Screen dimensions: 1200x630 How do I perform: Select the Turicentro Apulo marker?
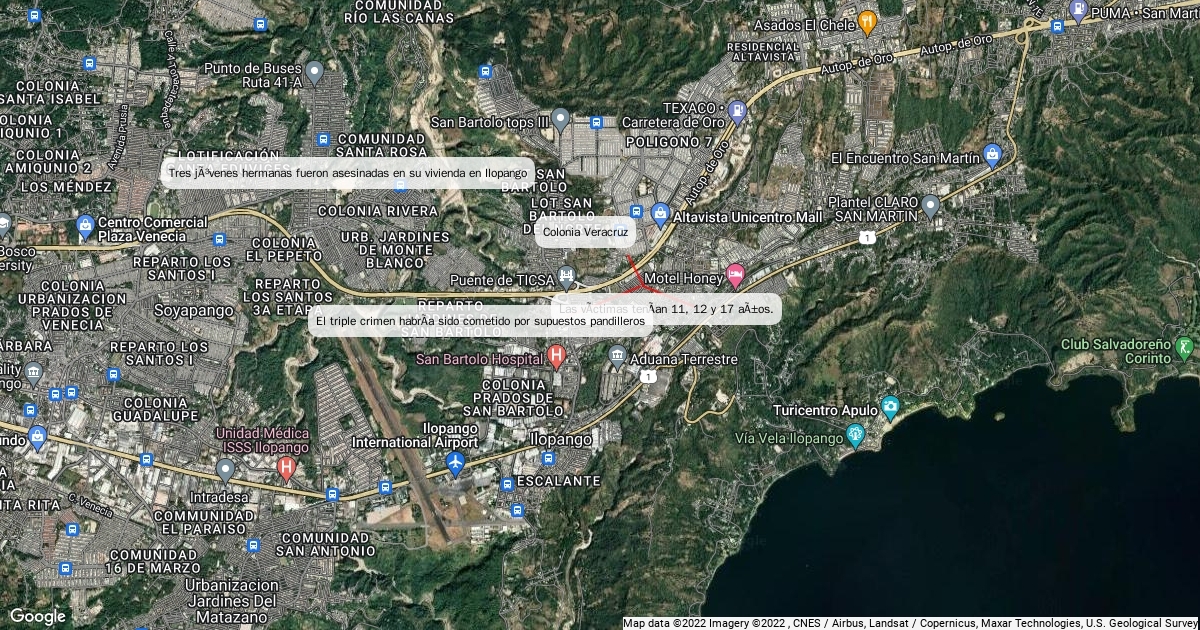click(890, 407)
